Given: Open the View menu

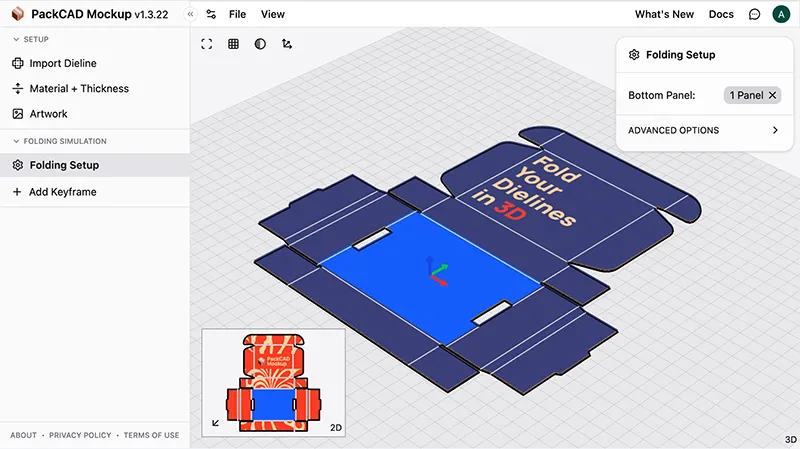Looking at the screenshot, I should [273, 14].
